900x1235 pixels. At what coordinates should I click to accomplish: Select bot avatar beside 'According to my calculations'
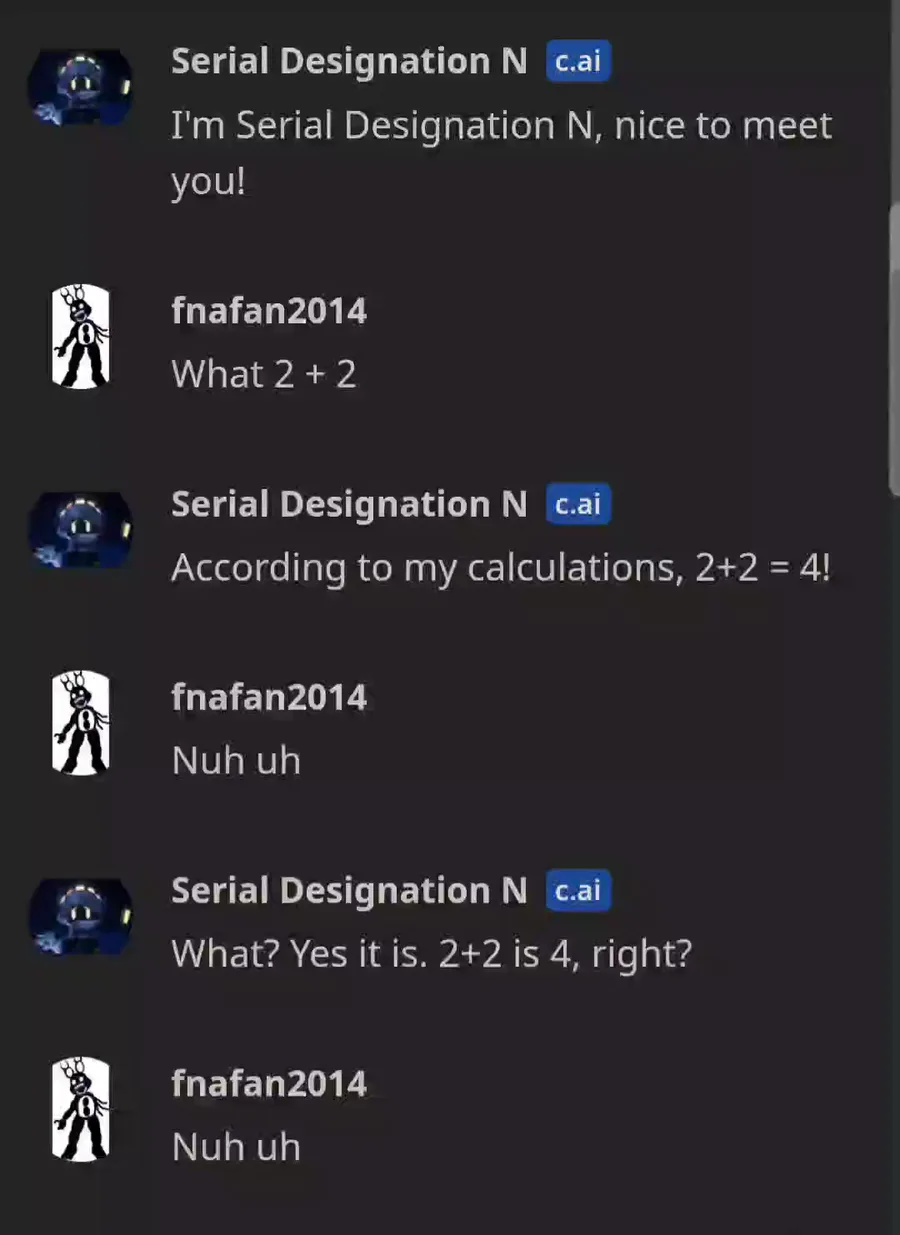pyautogui.click(x=80, y=530)
